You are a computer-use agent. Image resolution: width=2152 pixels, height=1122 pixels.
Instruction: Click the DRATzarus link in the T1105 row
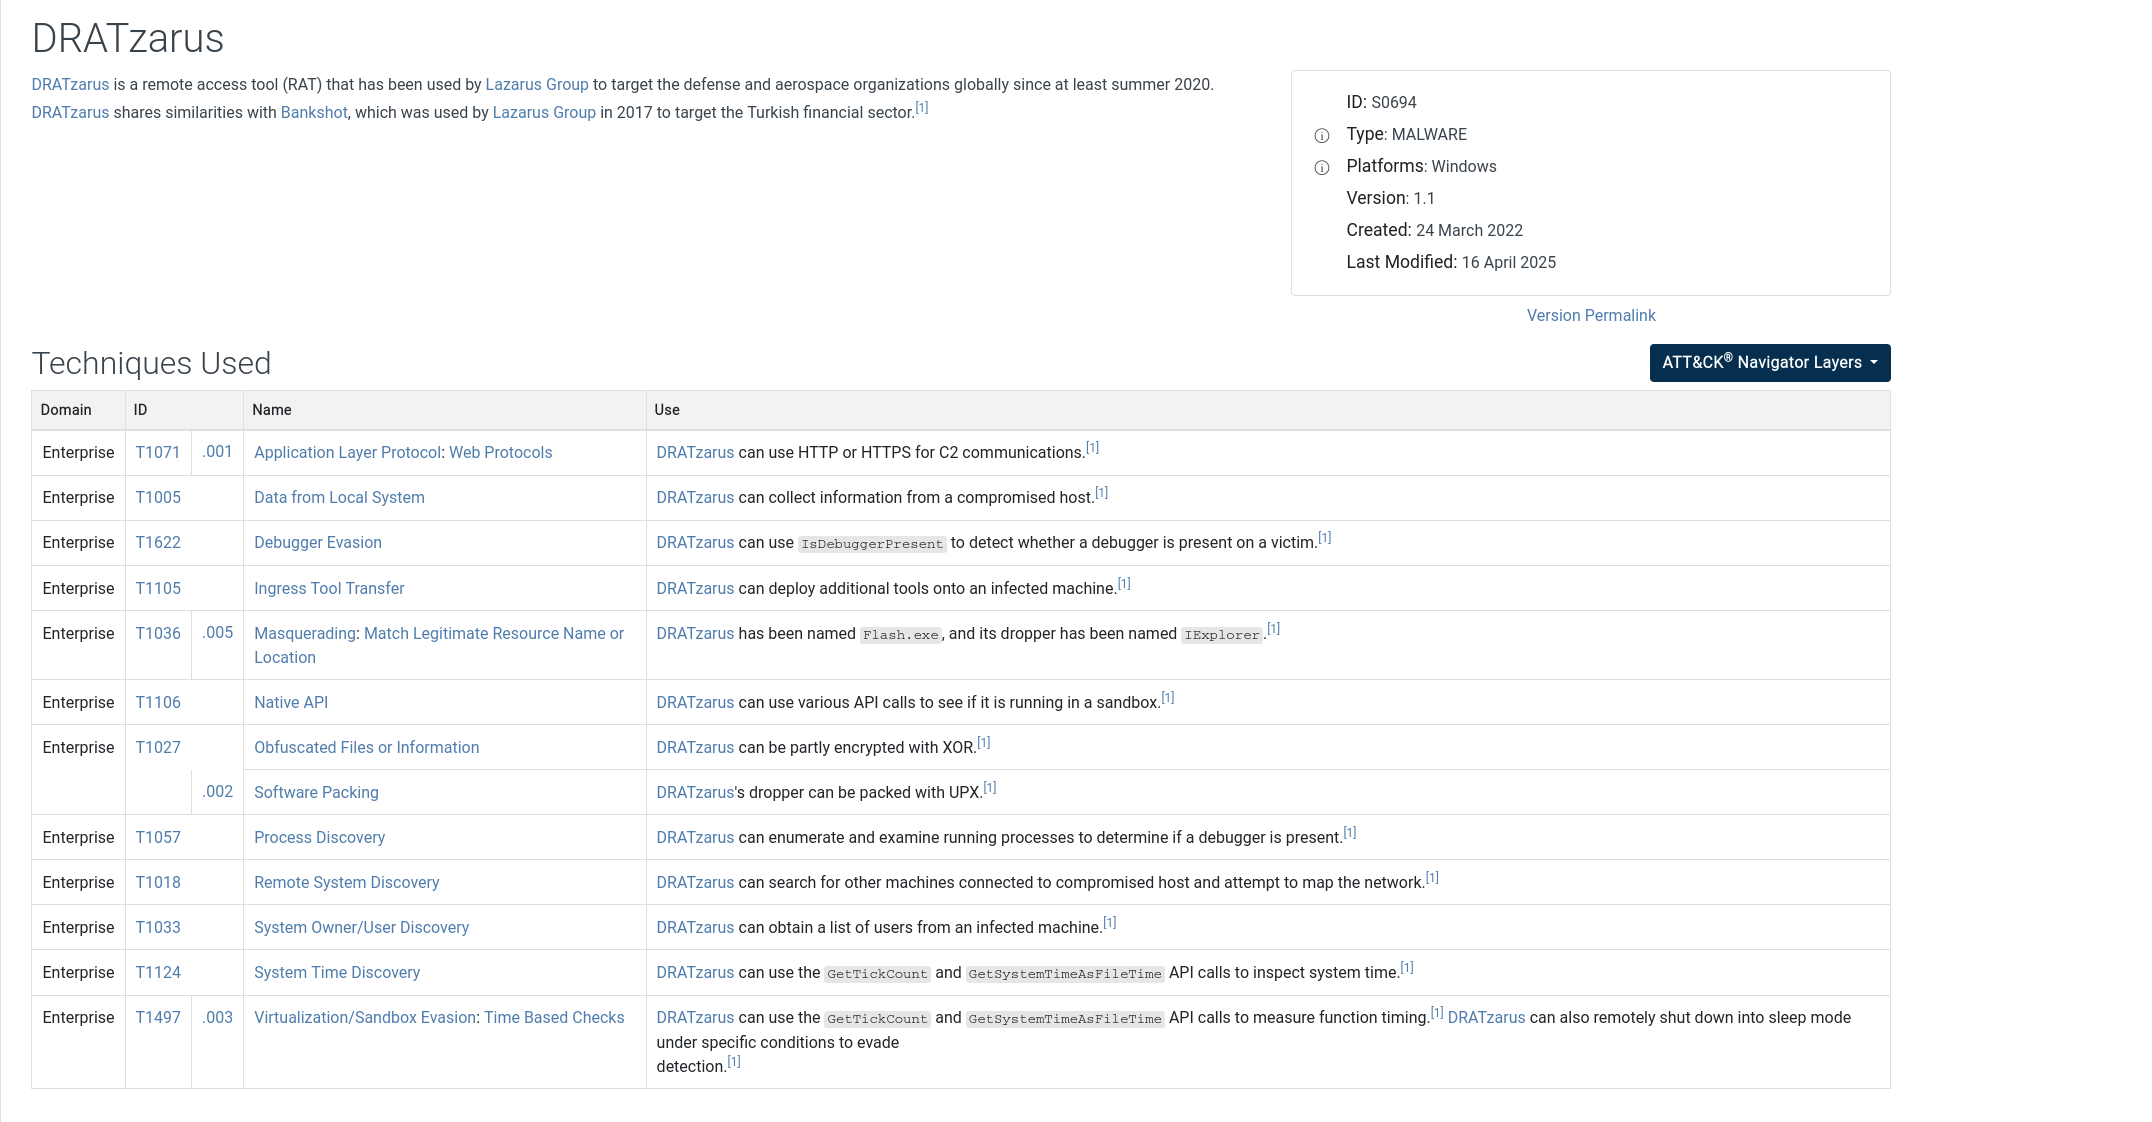click(695, 588)
